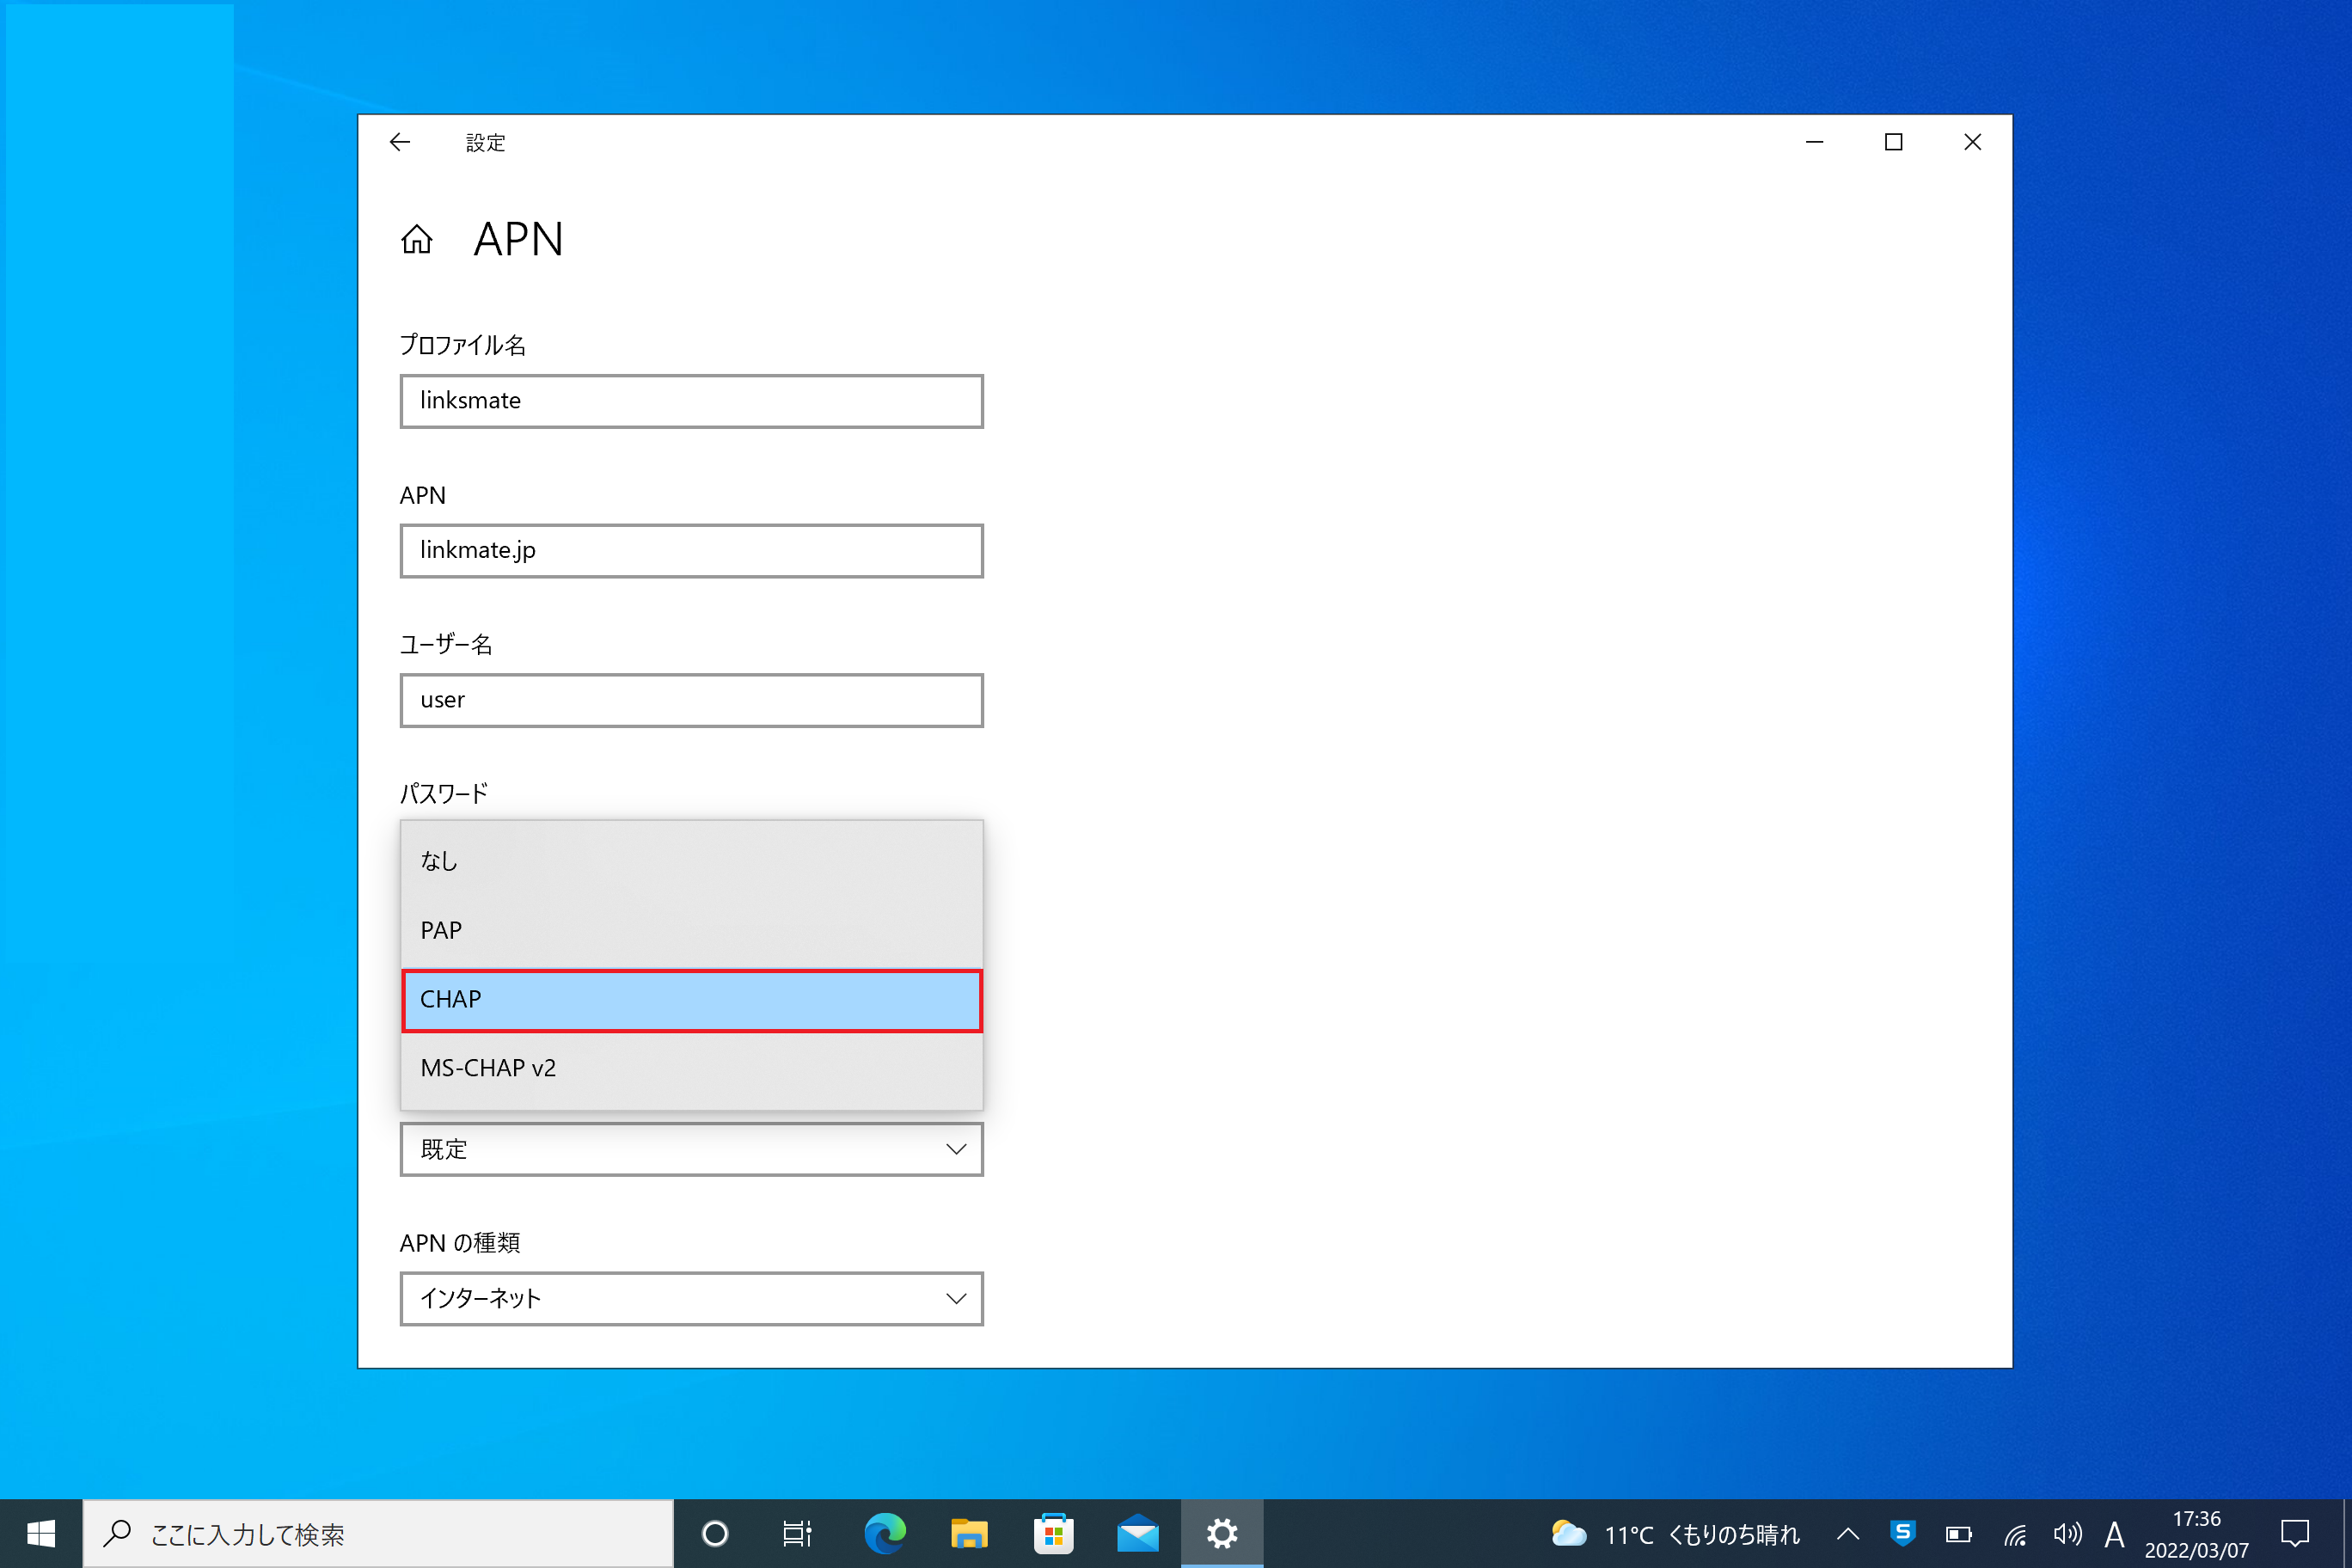Open volume speaker tray icon
Image resolution: width=2352 pixels, height=1568 pixels.
(2067, 1533)
